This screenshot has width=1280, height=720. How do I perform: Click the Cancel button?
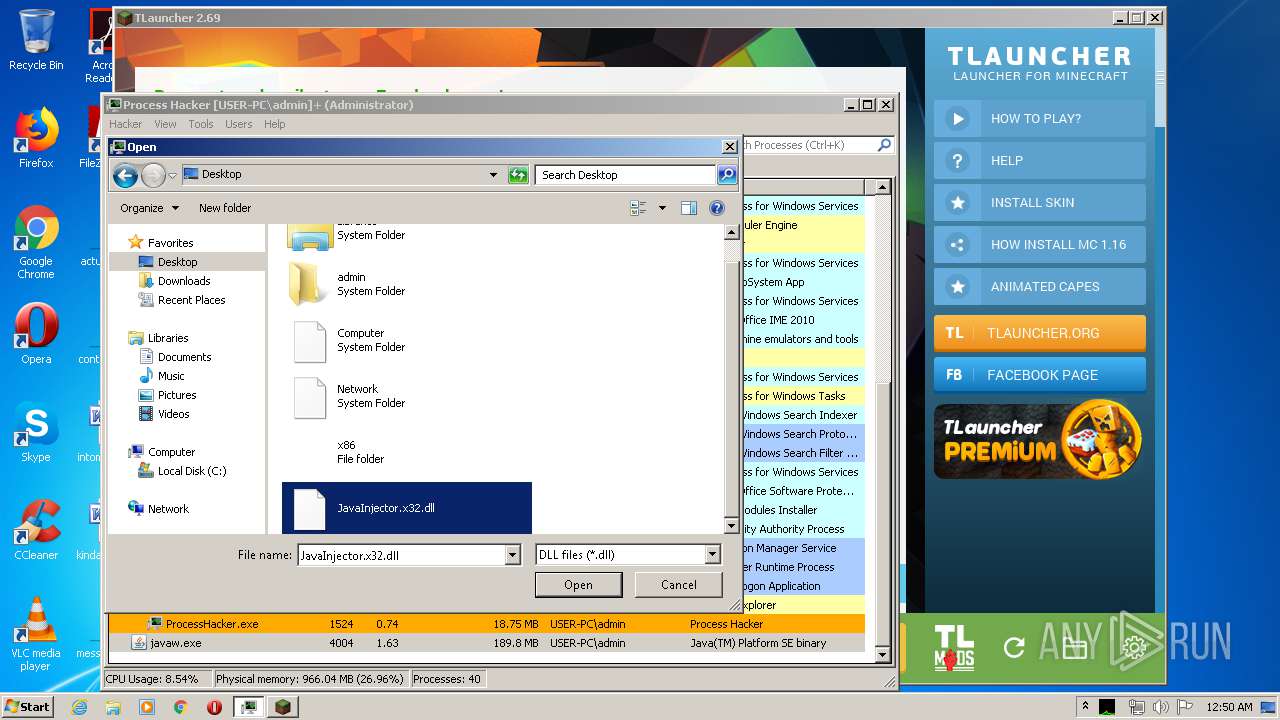[679, 585]
